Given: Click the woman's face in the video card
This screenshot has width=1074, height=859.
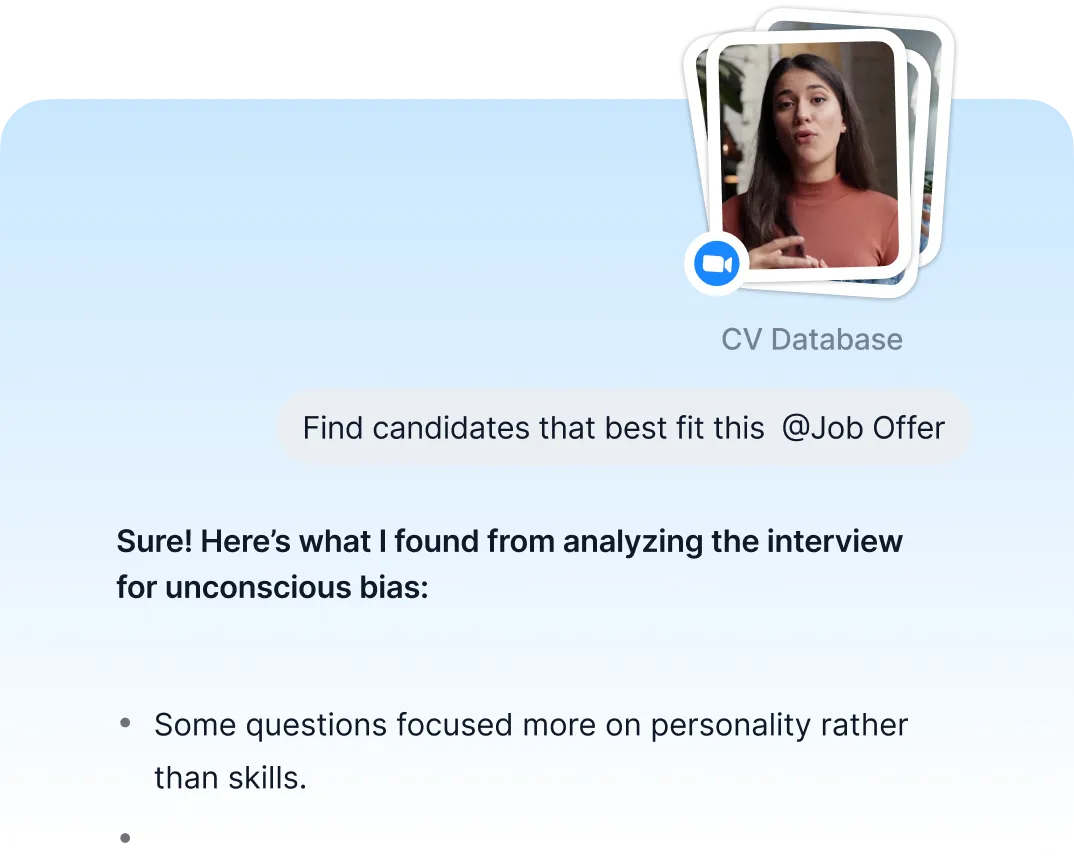Looking at the screenshot, I should coord(806,113).
